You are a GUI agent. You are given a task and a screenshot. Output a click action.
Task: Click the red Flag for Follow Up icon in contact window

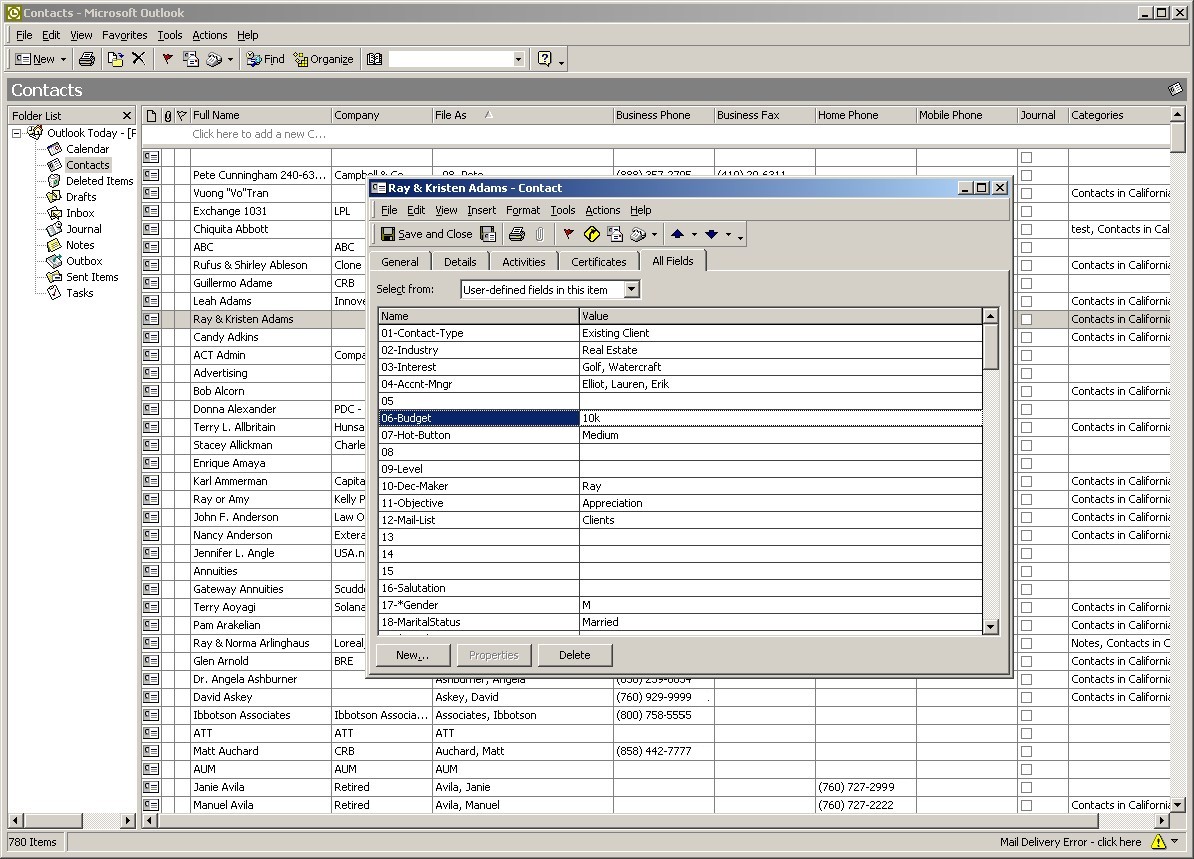pos(568,234)
